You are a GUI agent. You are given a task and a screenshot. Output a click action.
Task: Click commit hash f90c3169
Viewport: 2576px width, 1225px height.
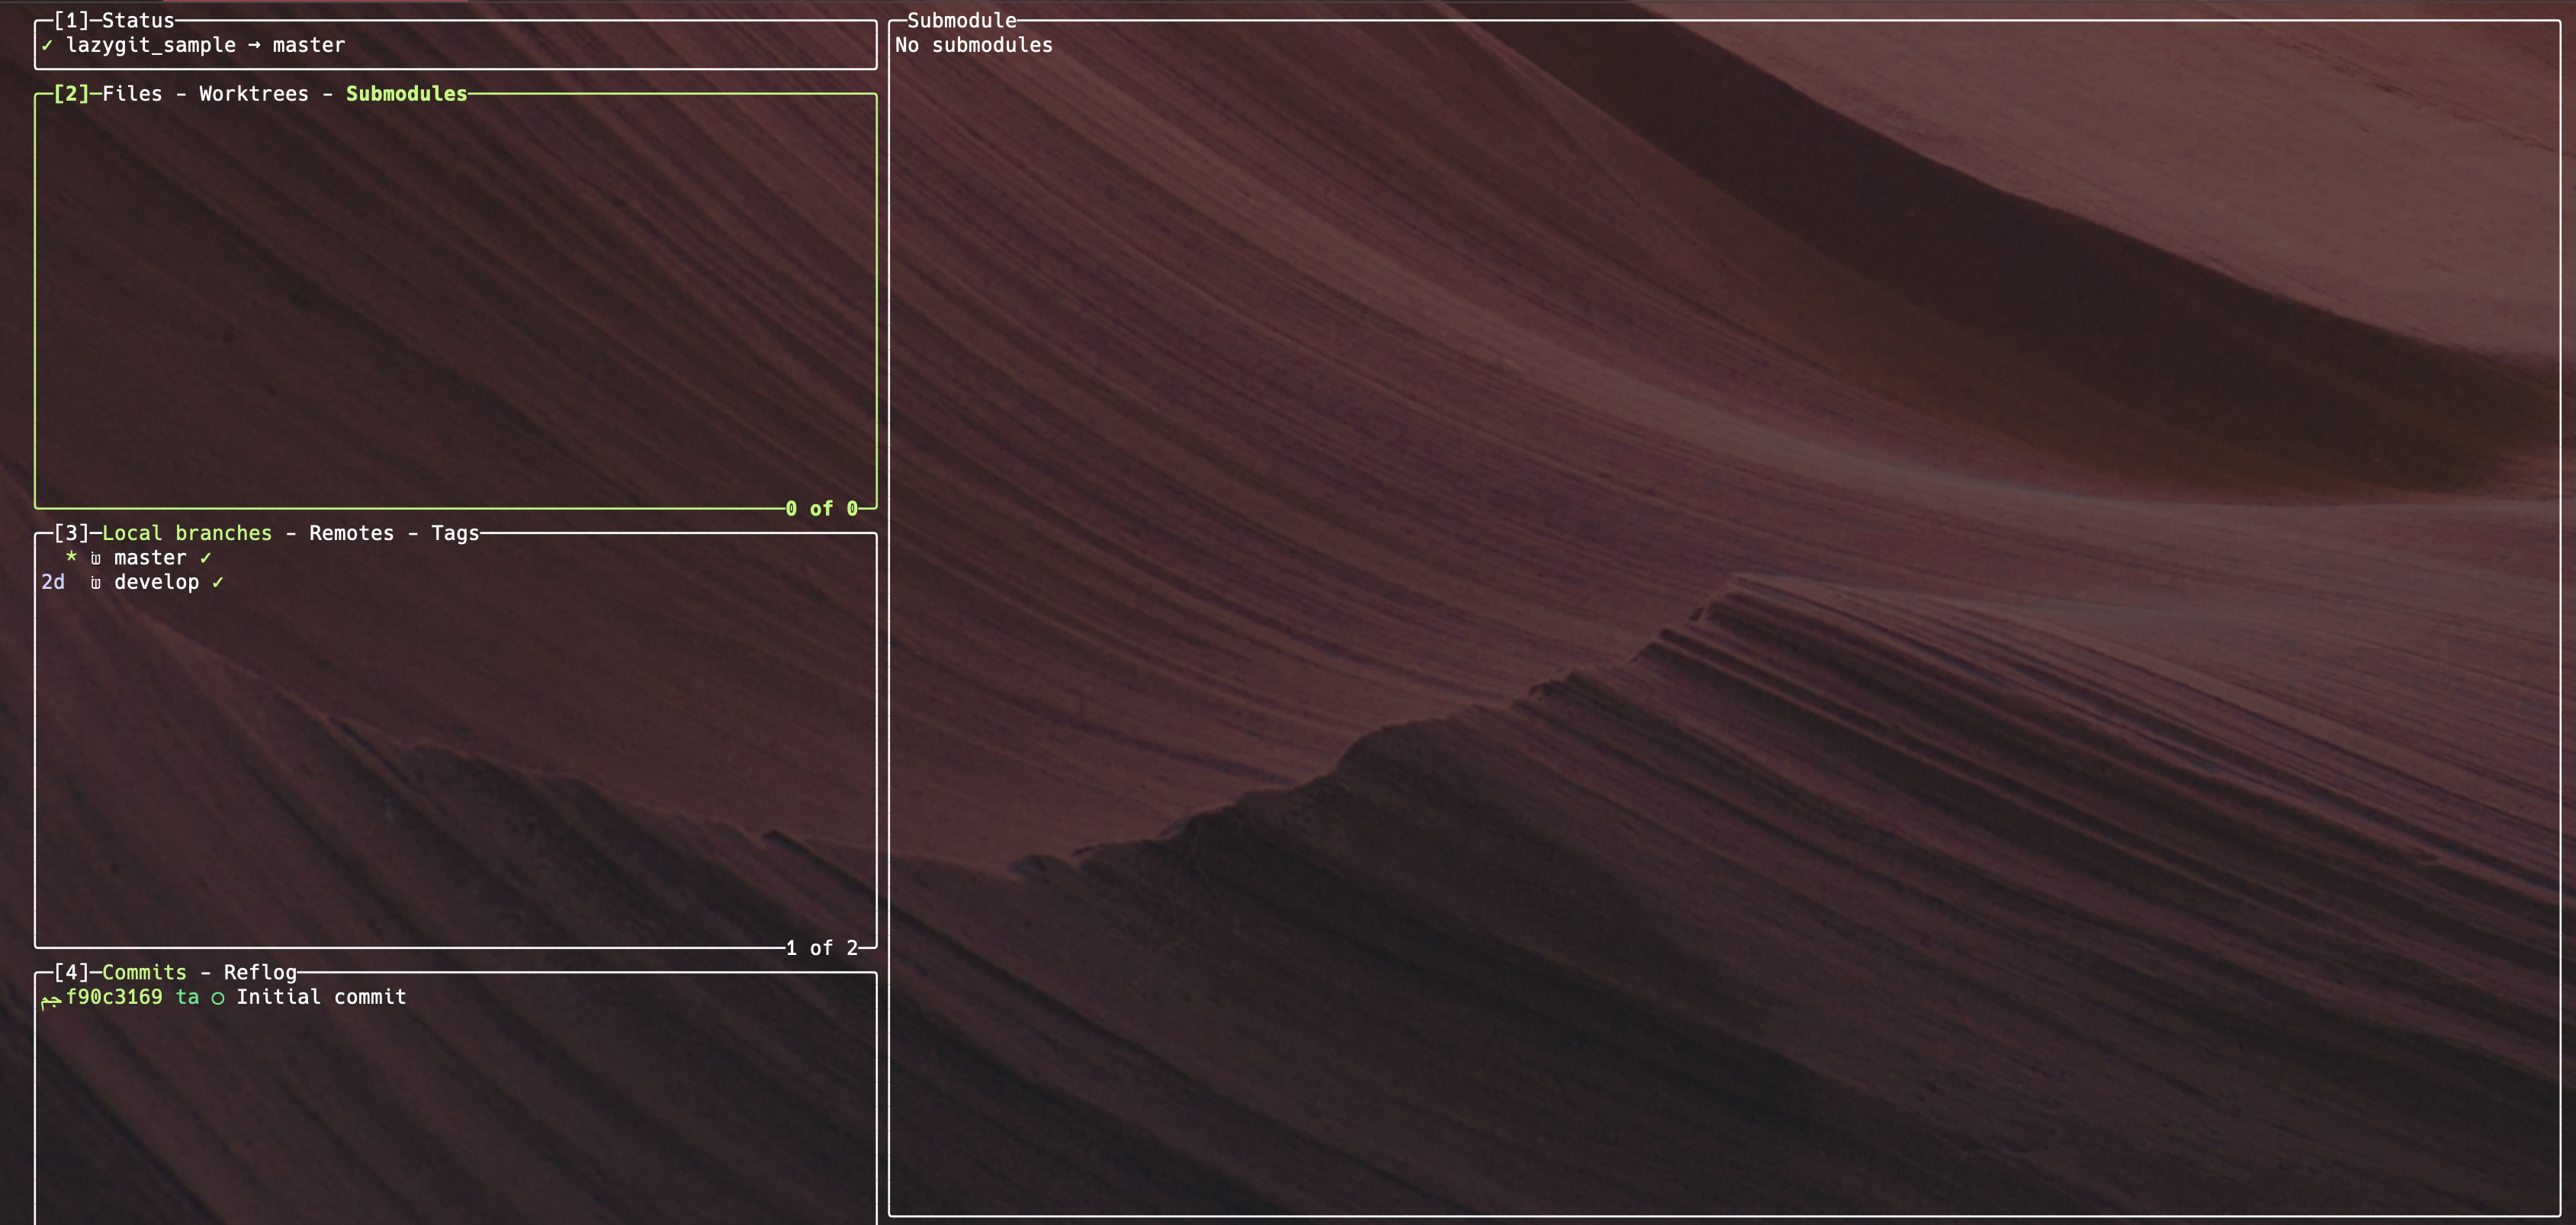tap(114, 997)
